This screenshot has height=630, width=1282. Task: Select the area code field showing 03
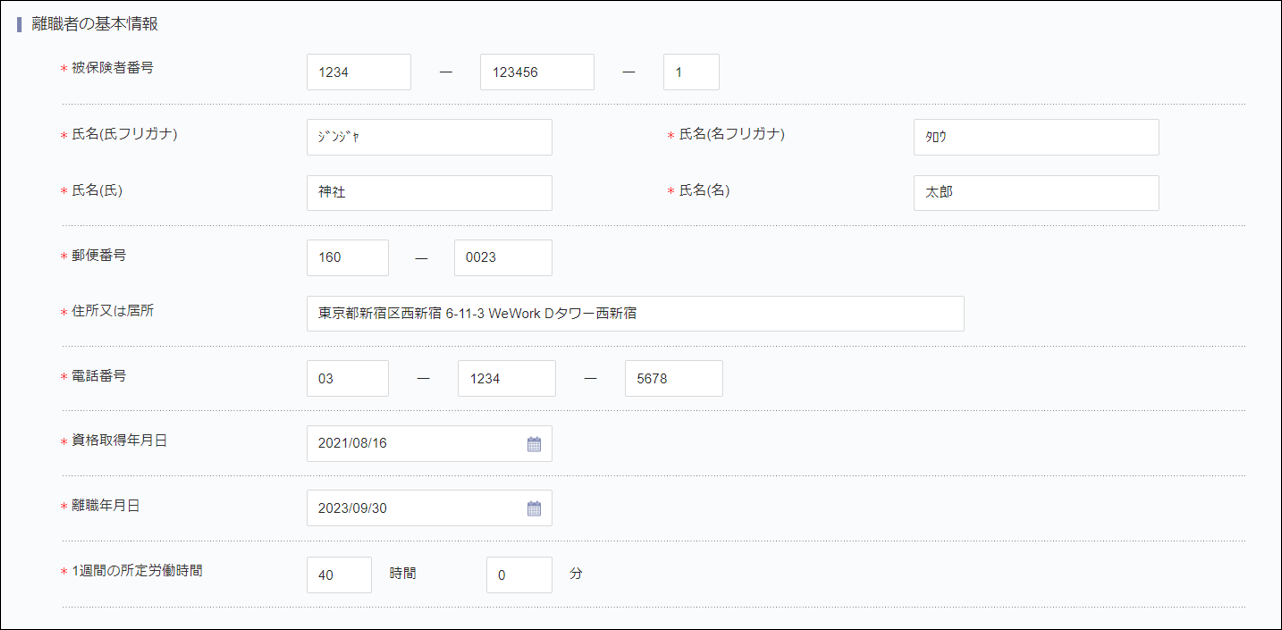[x=347, y=378]
